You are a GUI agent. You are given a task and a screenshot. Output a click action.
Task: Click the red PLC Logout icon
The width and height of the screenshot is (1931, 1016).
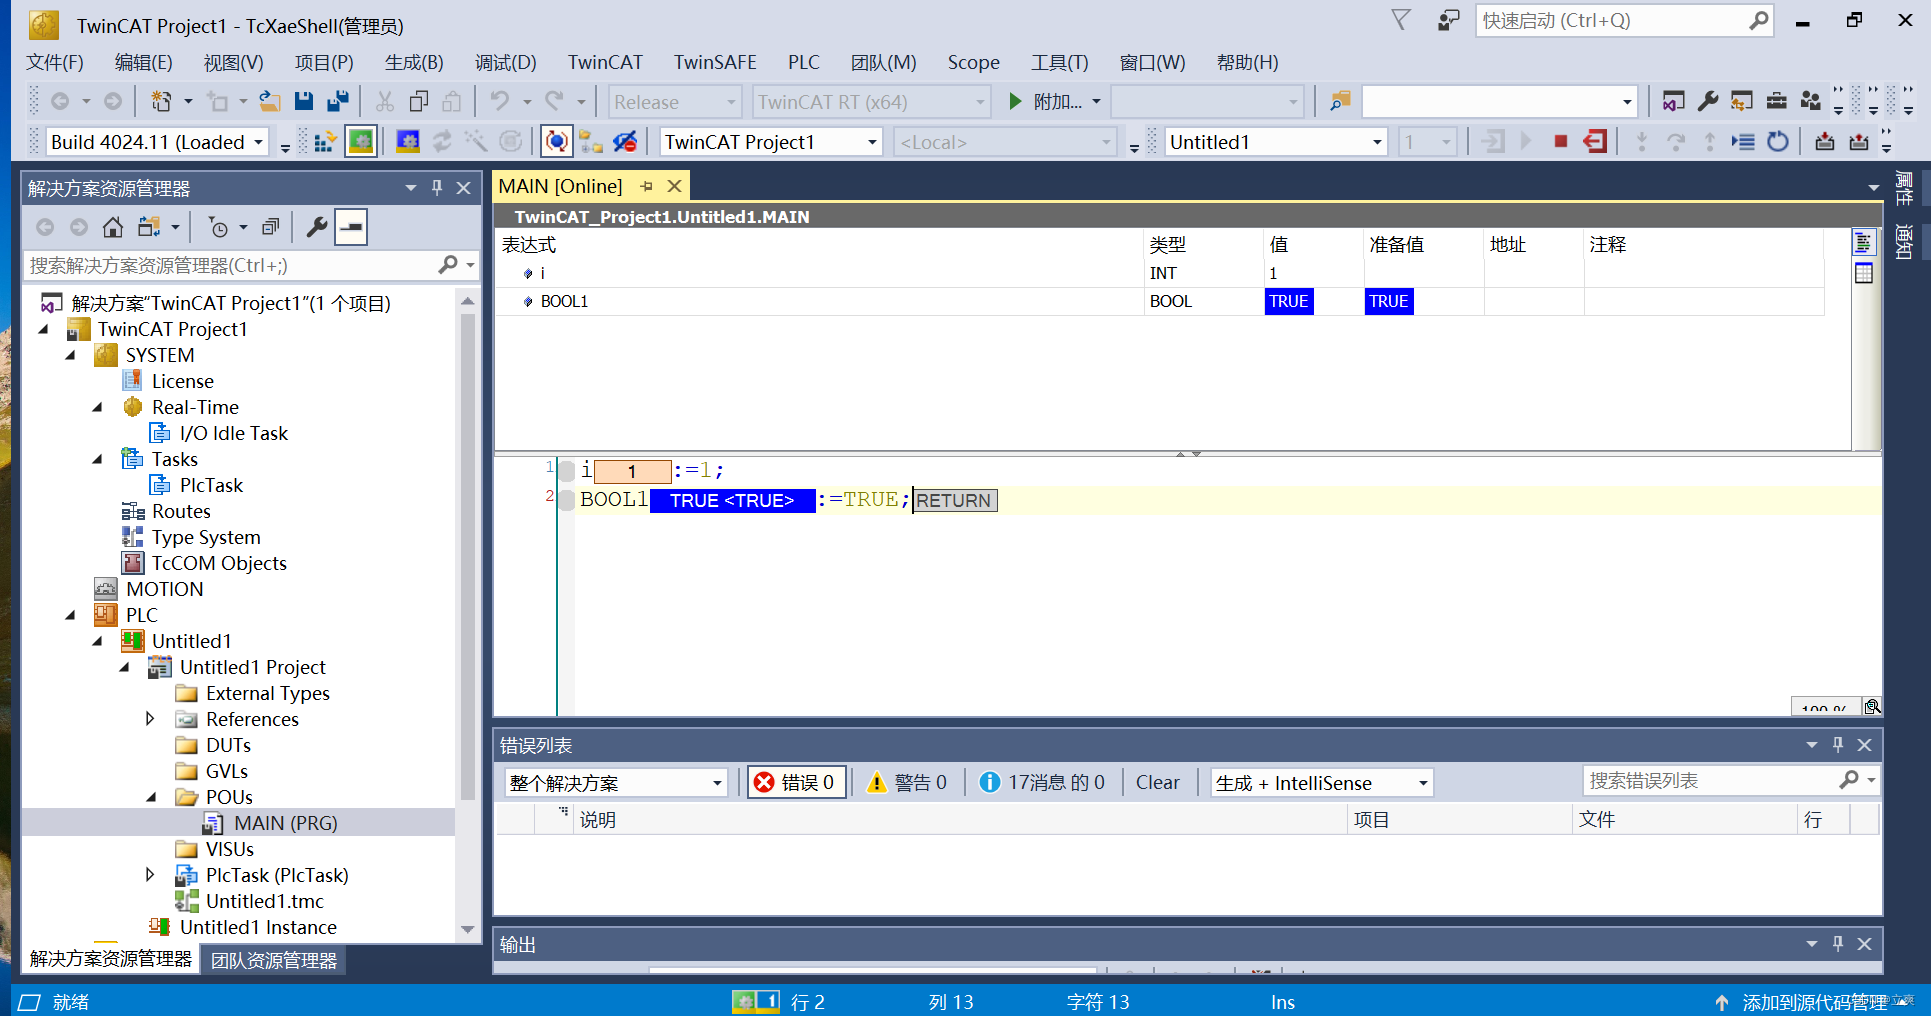pyautogui.click(x=1595, y=142)
